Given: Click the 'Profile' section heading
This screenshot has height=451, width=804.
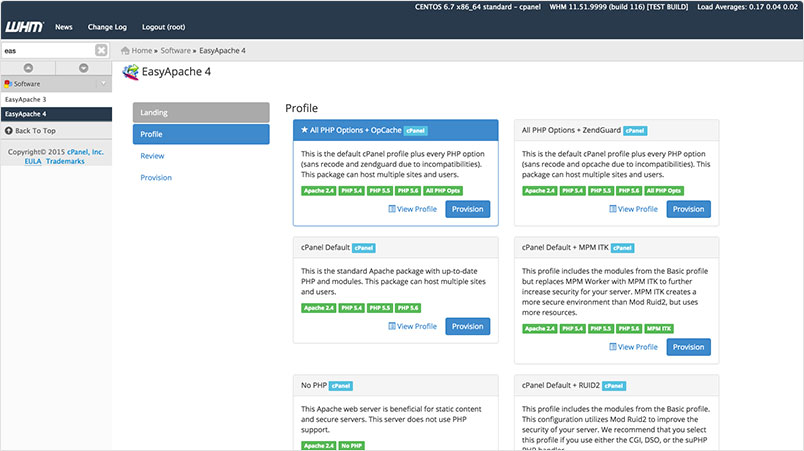Looking at the screenshot, I should (302, 108).
